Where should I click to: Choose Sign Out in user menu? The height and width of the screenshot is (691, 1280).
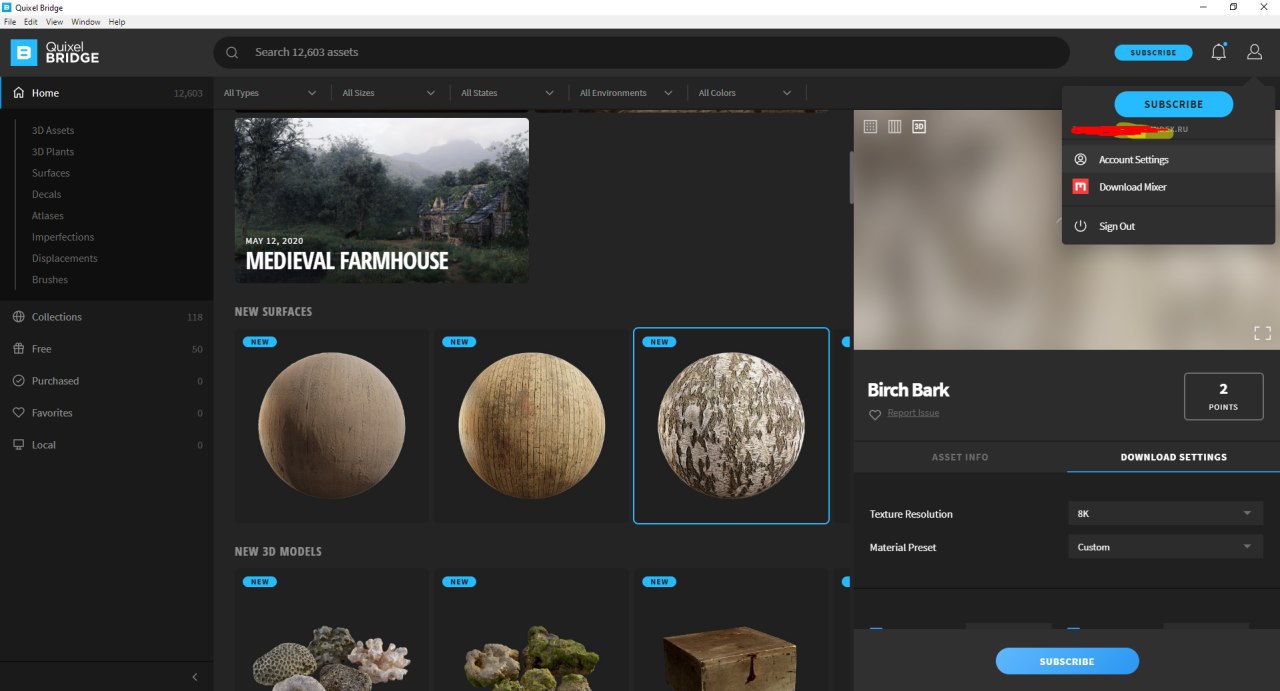point(1168,226)
